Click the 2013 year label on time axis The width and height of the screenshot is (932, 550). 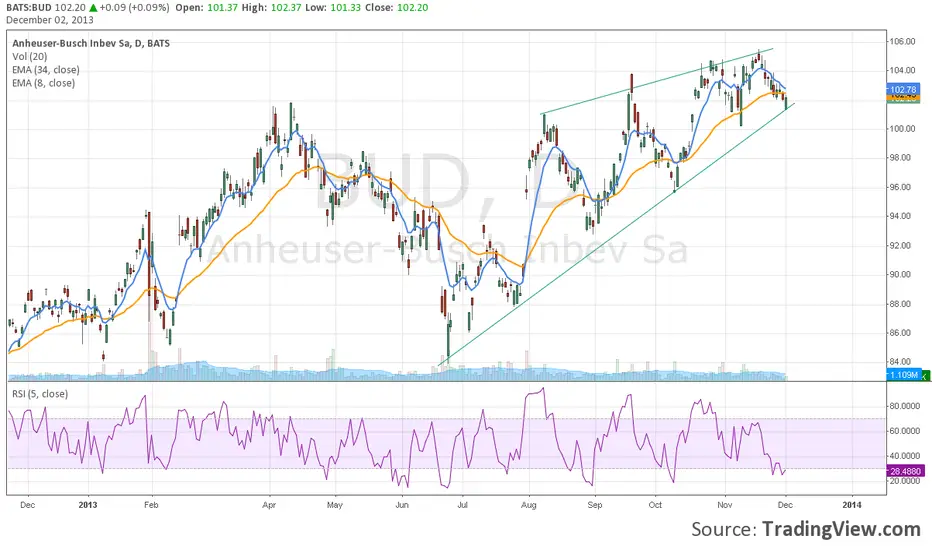pos(87,505)
